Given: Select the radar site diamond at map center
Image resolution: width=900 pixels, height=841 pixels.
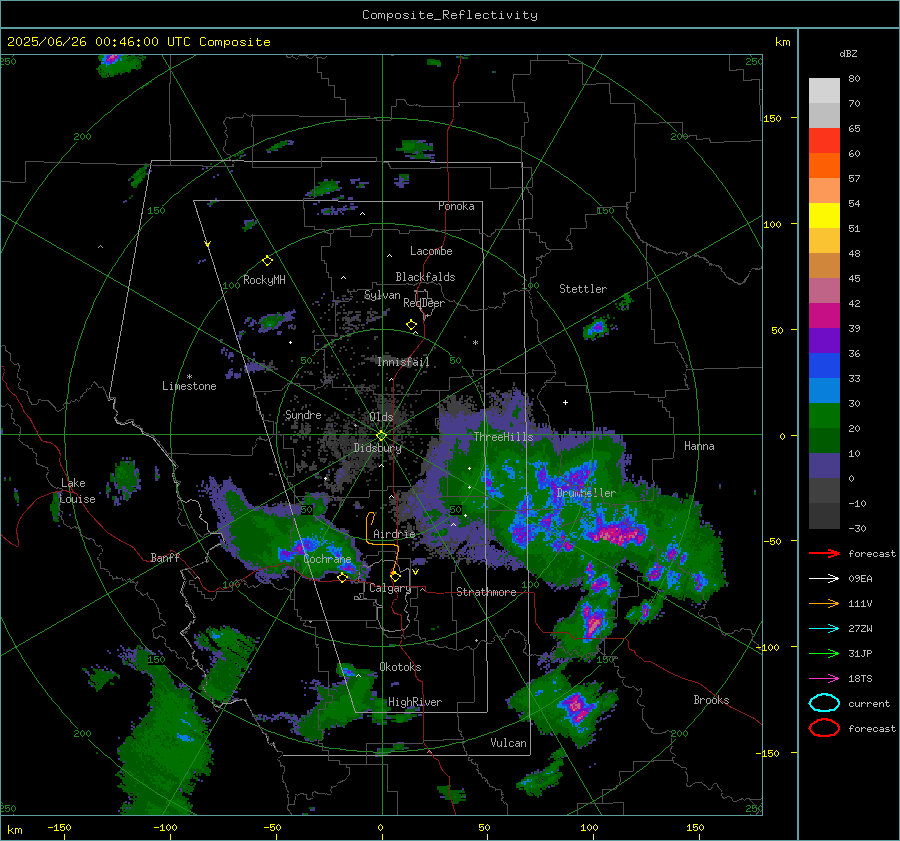Looking at the screenshot, I should pos(381,435).
